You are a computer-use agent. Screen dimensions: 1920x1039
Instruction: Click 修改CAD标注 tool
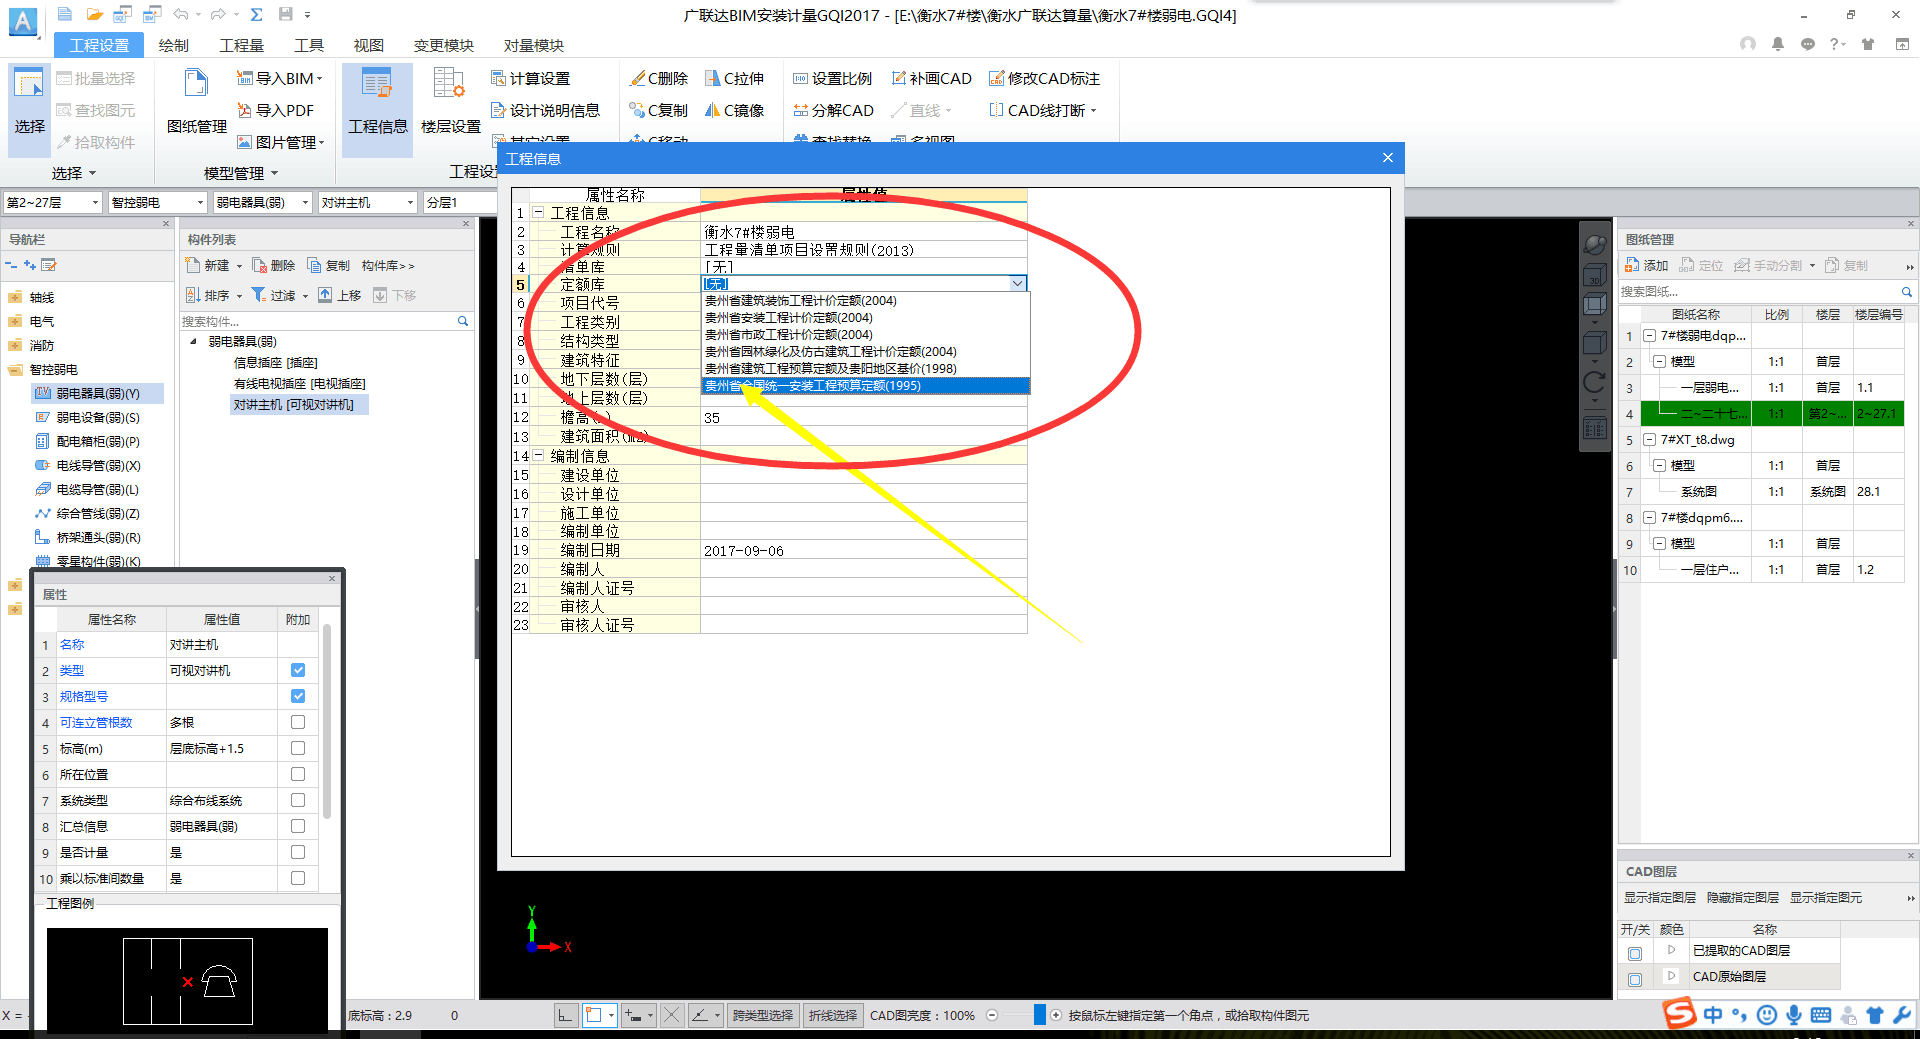coord(1045,78)
